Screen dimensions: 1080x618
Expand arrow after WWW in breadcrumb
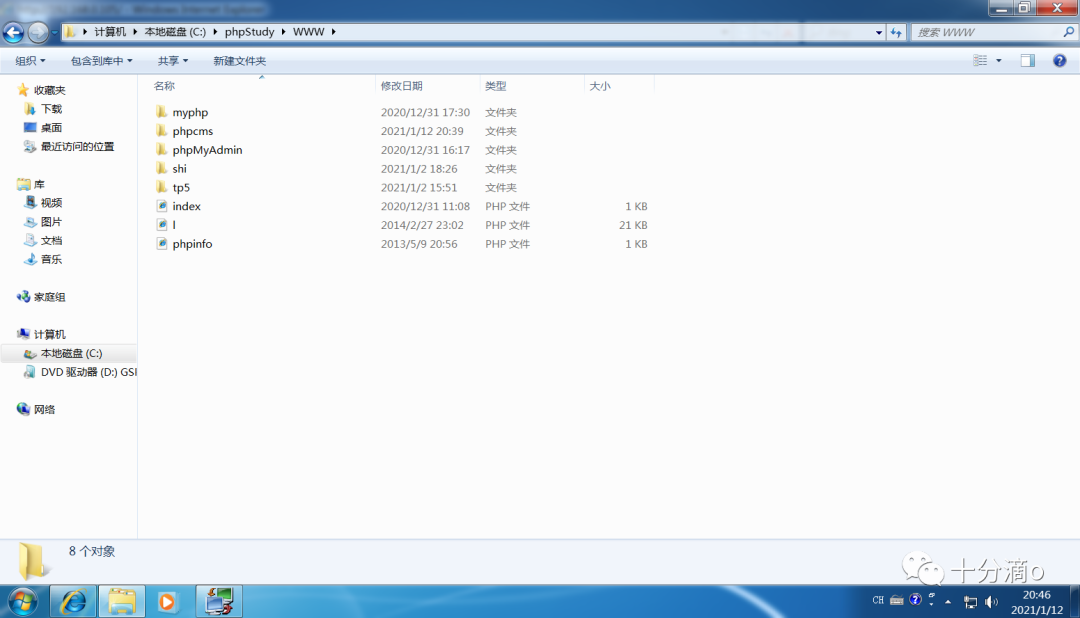coord(333,32)
